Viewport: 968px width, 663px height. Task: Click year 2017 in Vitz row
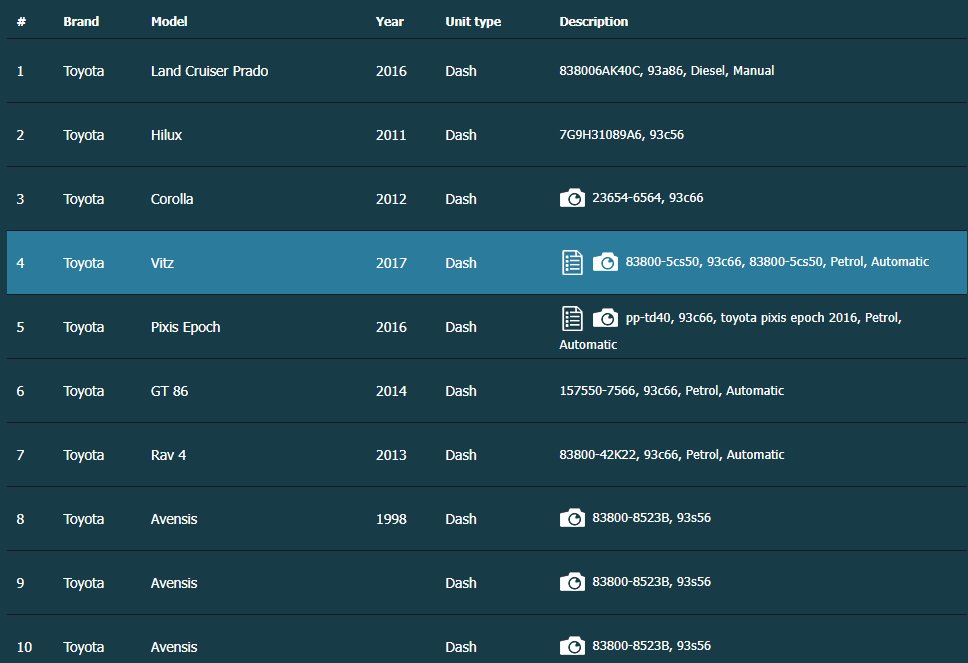391,263
